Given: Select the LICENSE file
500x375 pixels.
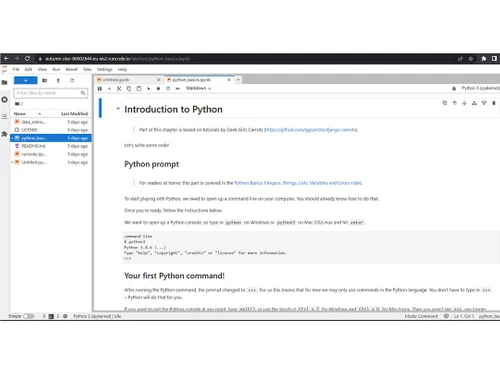Looking at the screenshot, I should click(x=51, y=130).
